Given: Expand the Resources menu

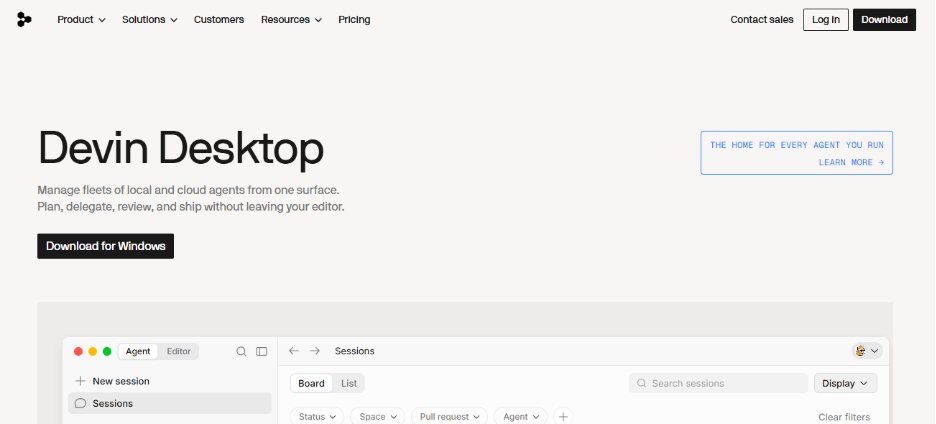Looking at the screenshot, I should pyautogui.click(x=291, y=20).
